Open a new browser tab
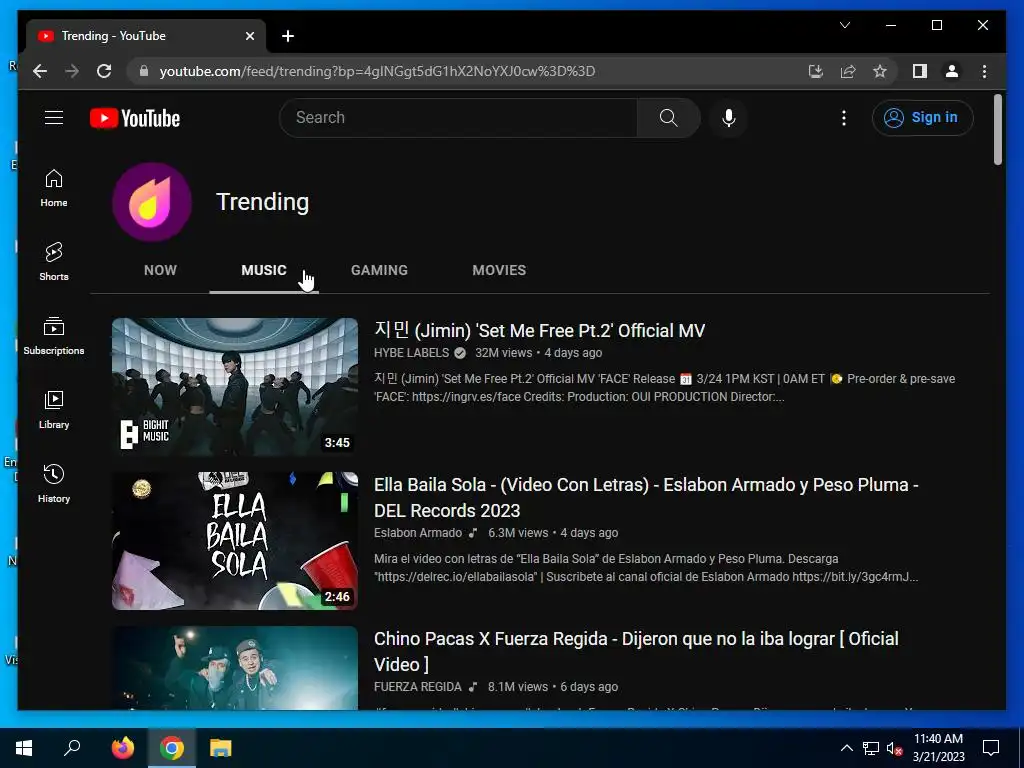 click(288, 36)
